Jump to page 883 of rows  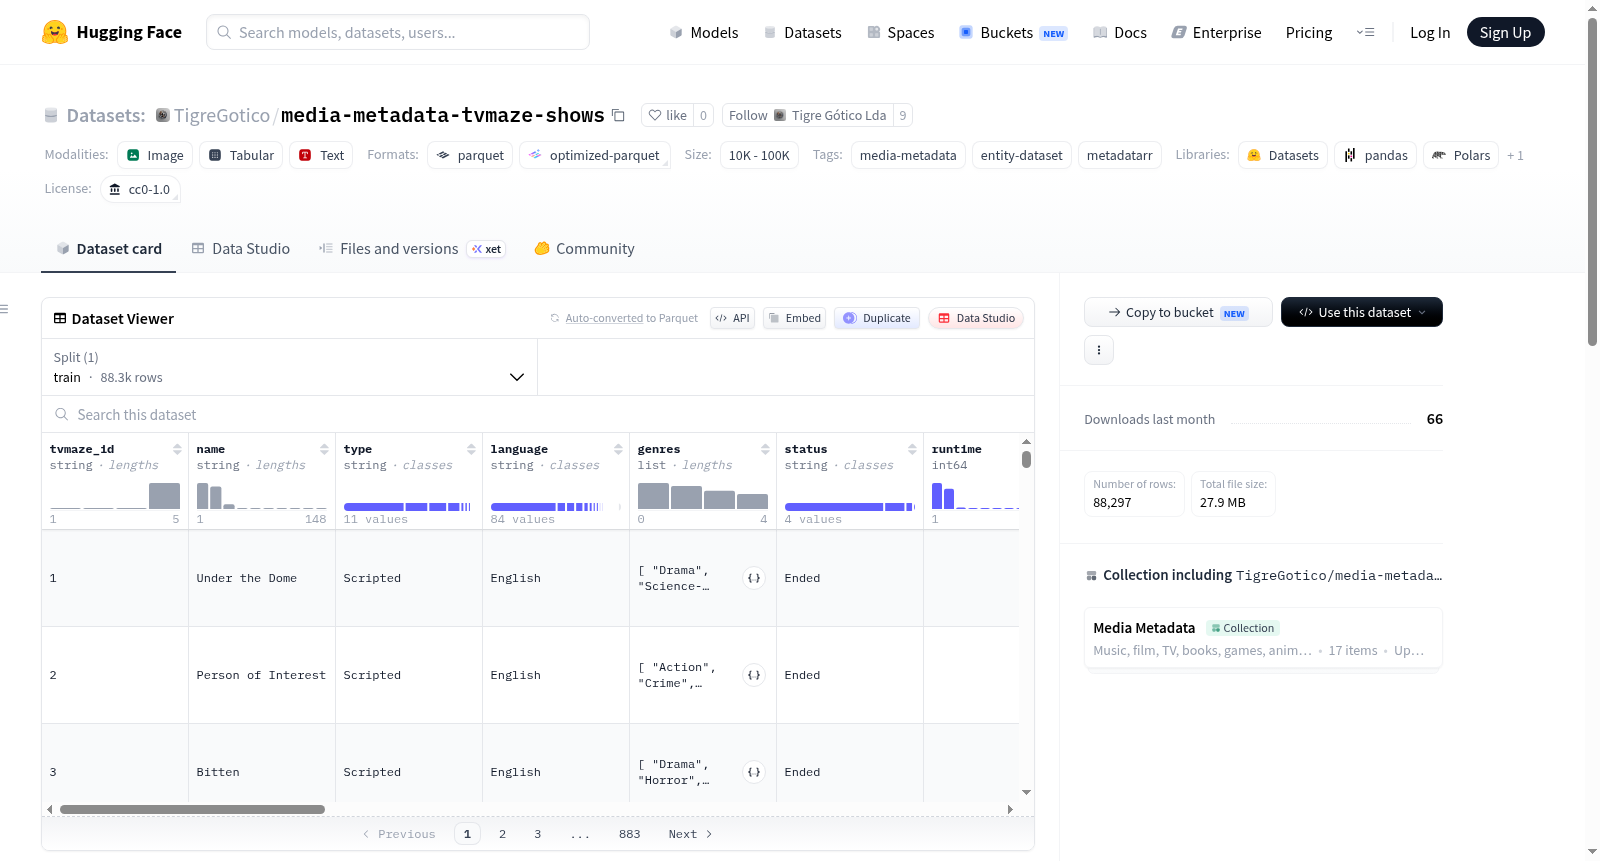(x=629, y=834)
